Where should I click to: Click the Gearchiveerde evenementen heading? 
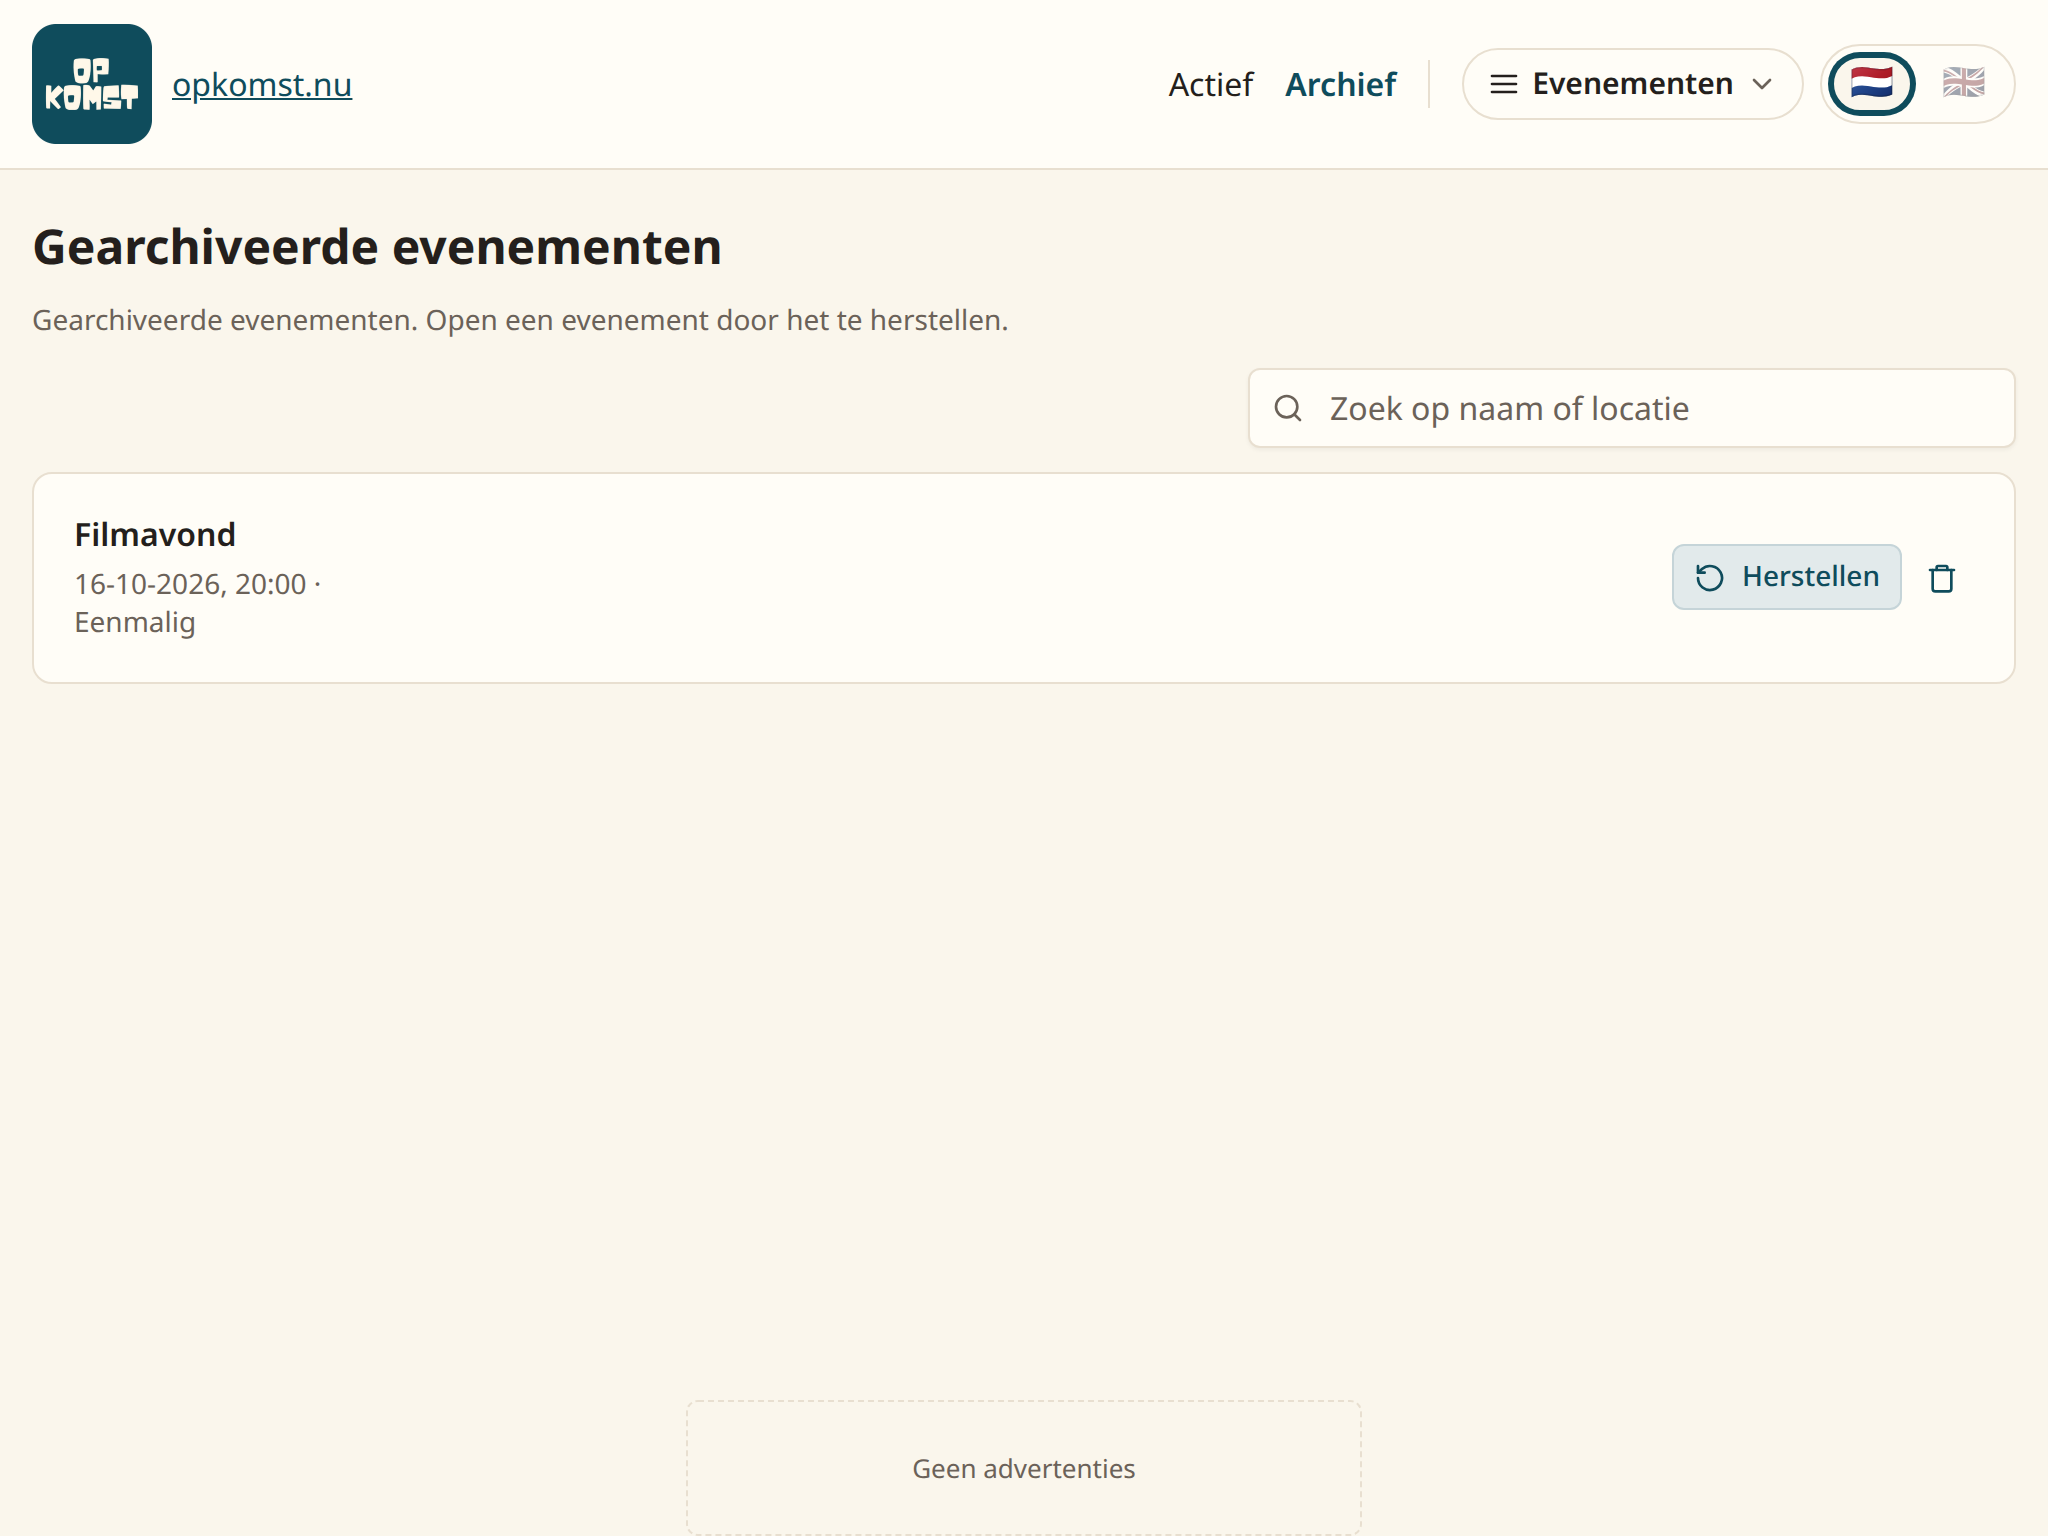pyautogui.click(x=377, y=247)
